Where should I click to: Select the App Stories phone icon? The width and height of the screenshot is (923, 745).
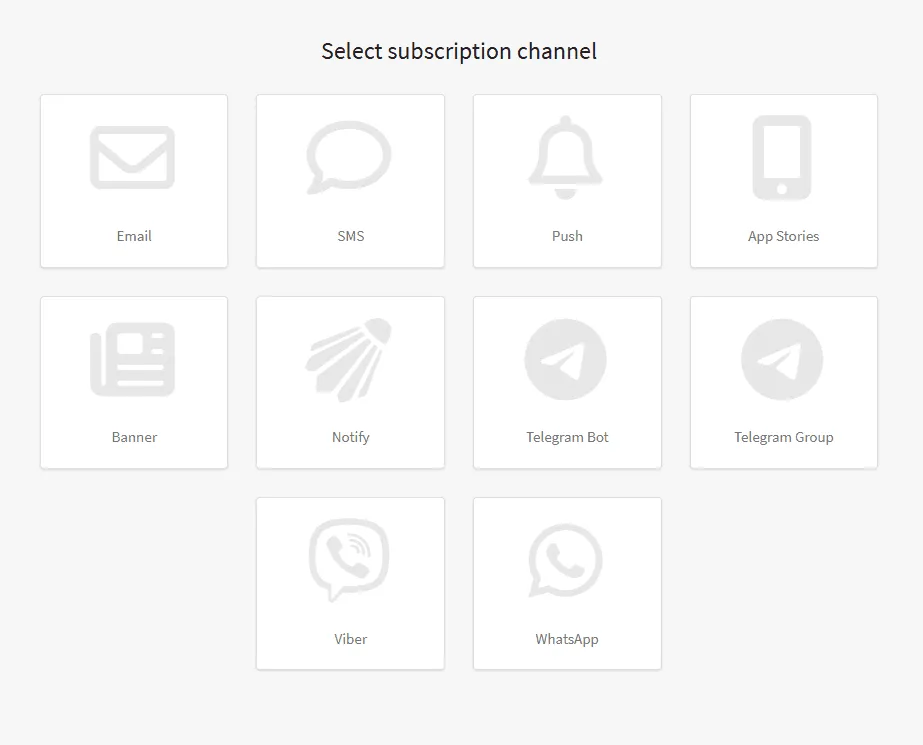pyautogui.click(x=782, y=158)
